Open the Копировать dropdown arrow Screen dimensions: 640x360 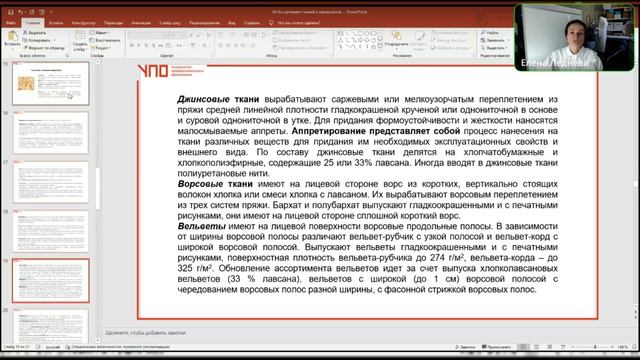coord(55,40)
